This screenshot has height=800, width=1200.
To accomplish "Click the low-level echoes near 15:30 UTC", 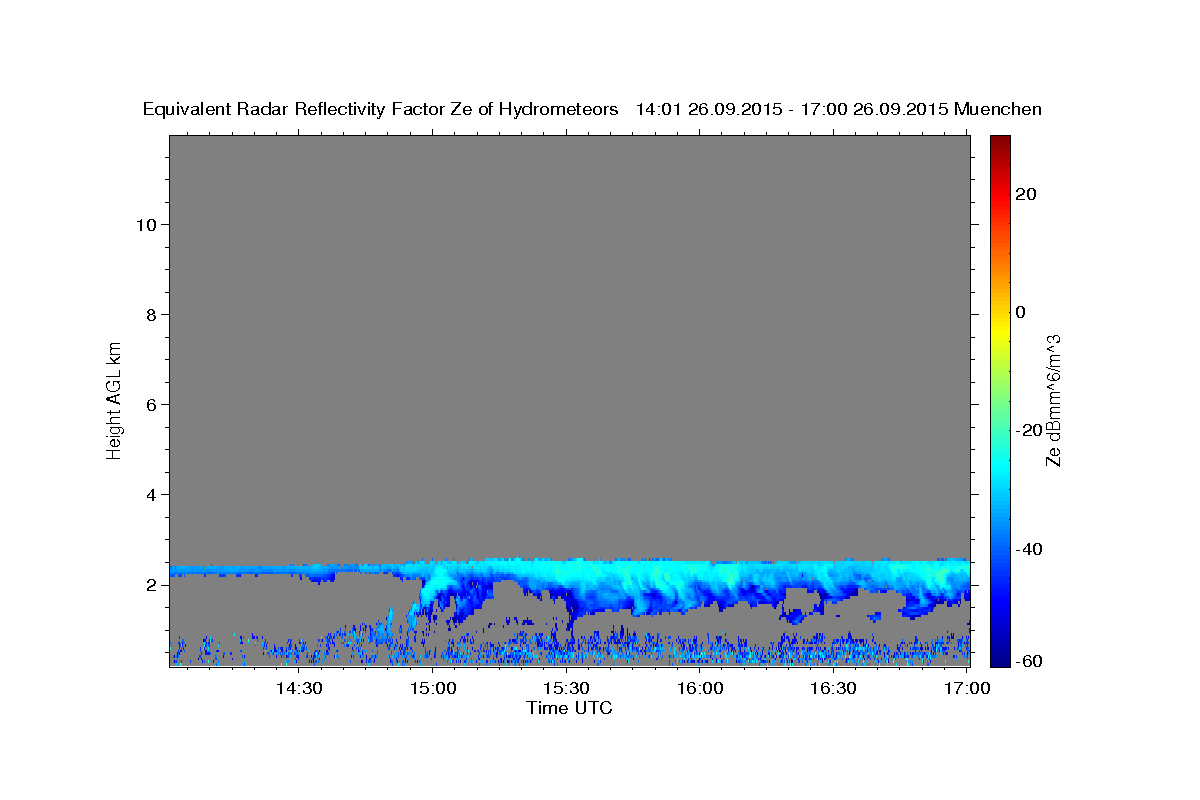I will pyautogui.click(x=566, y=648).
